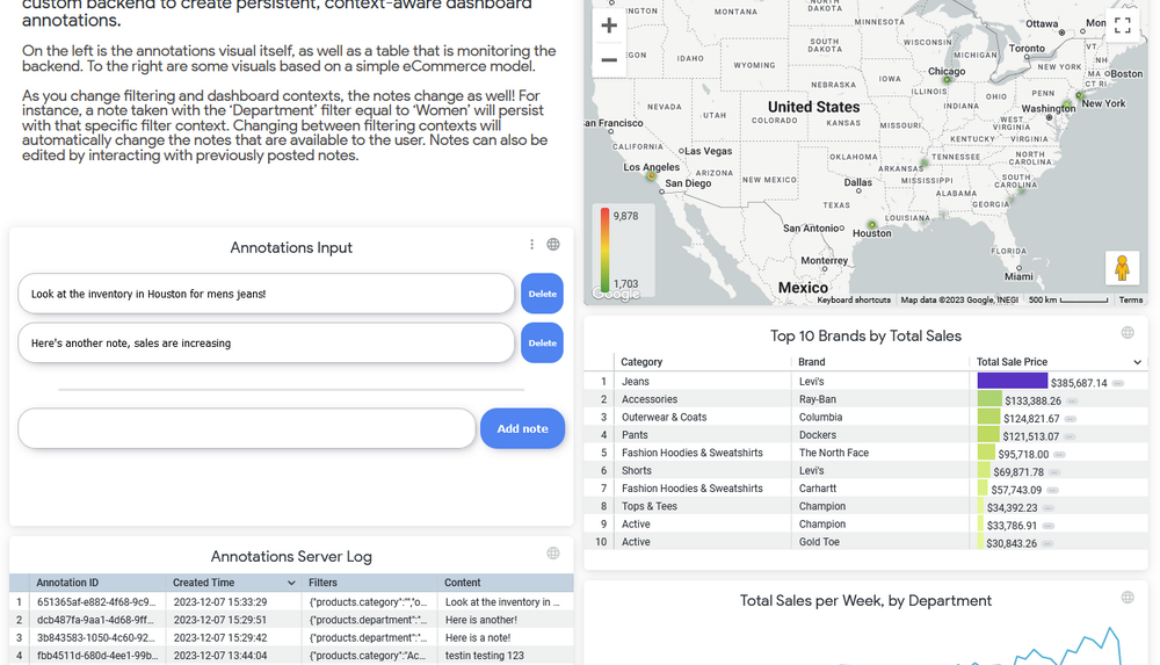Click the new note input field
Image resolution: width=1160 pixels, height=665 pixels.
click(247, 428)
